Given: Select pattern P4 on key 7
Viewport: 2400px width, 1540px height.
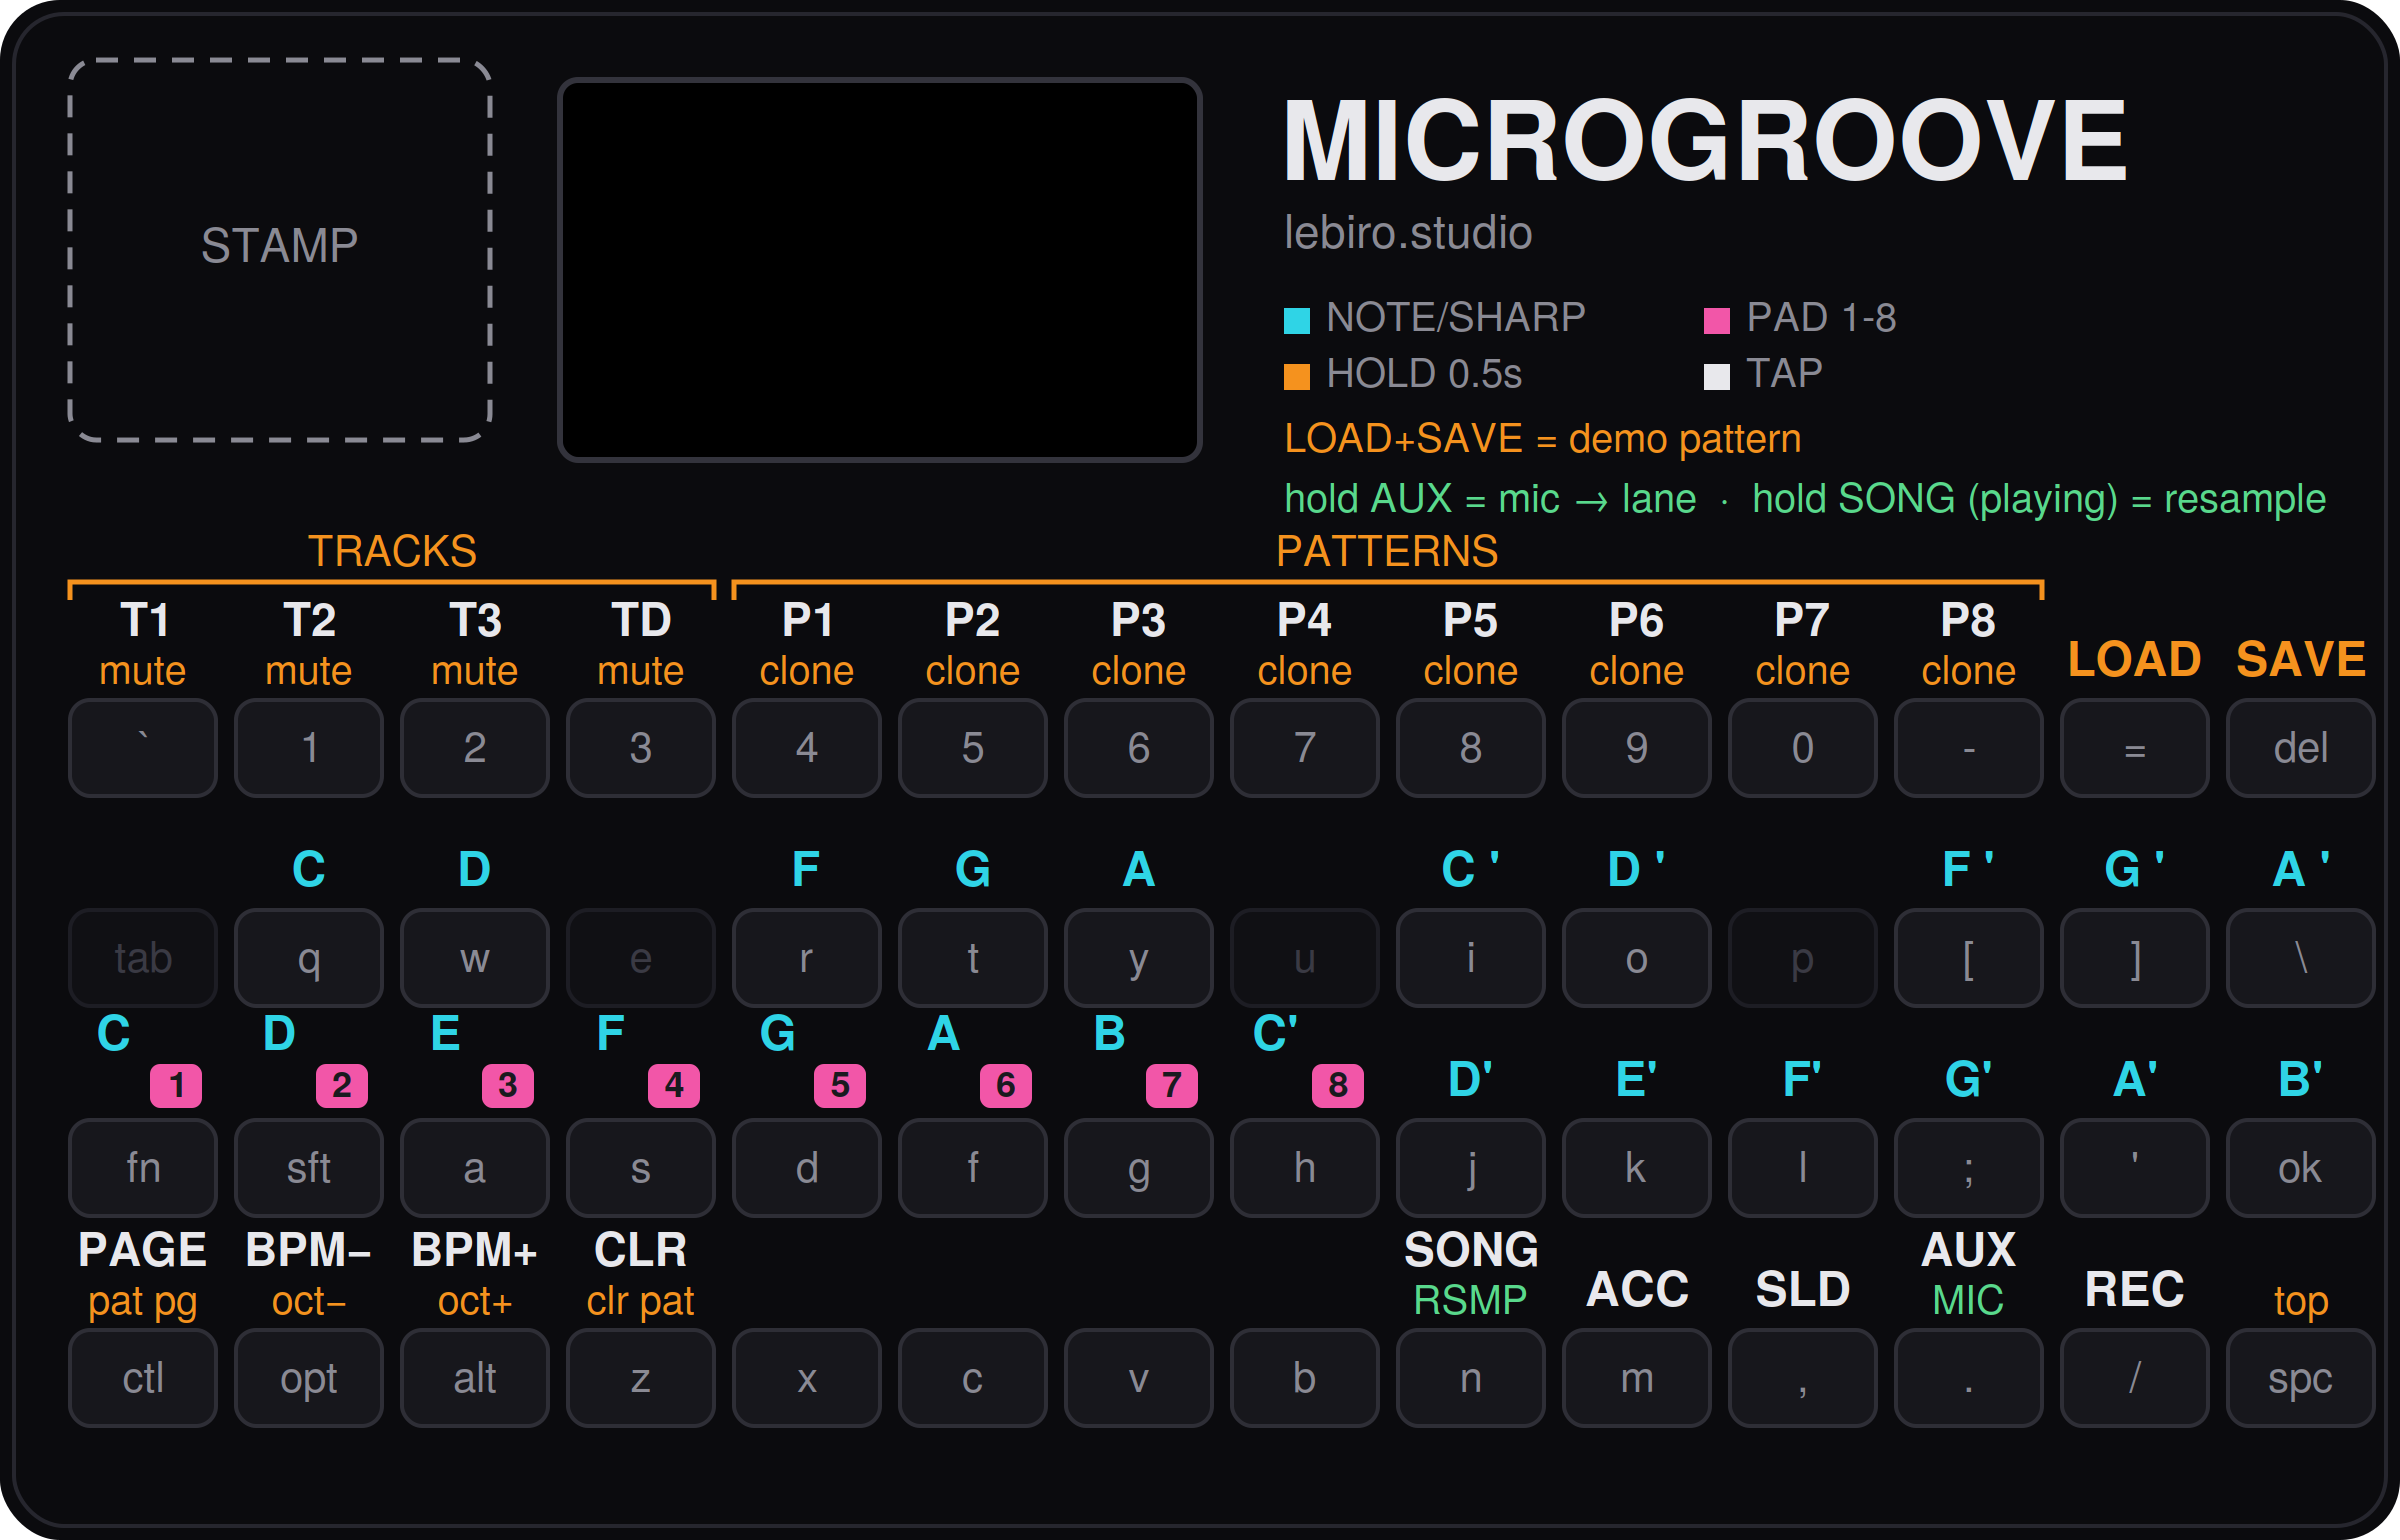Looking at the screenshot, I should [1305, 748].
